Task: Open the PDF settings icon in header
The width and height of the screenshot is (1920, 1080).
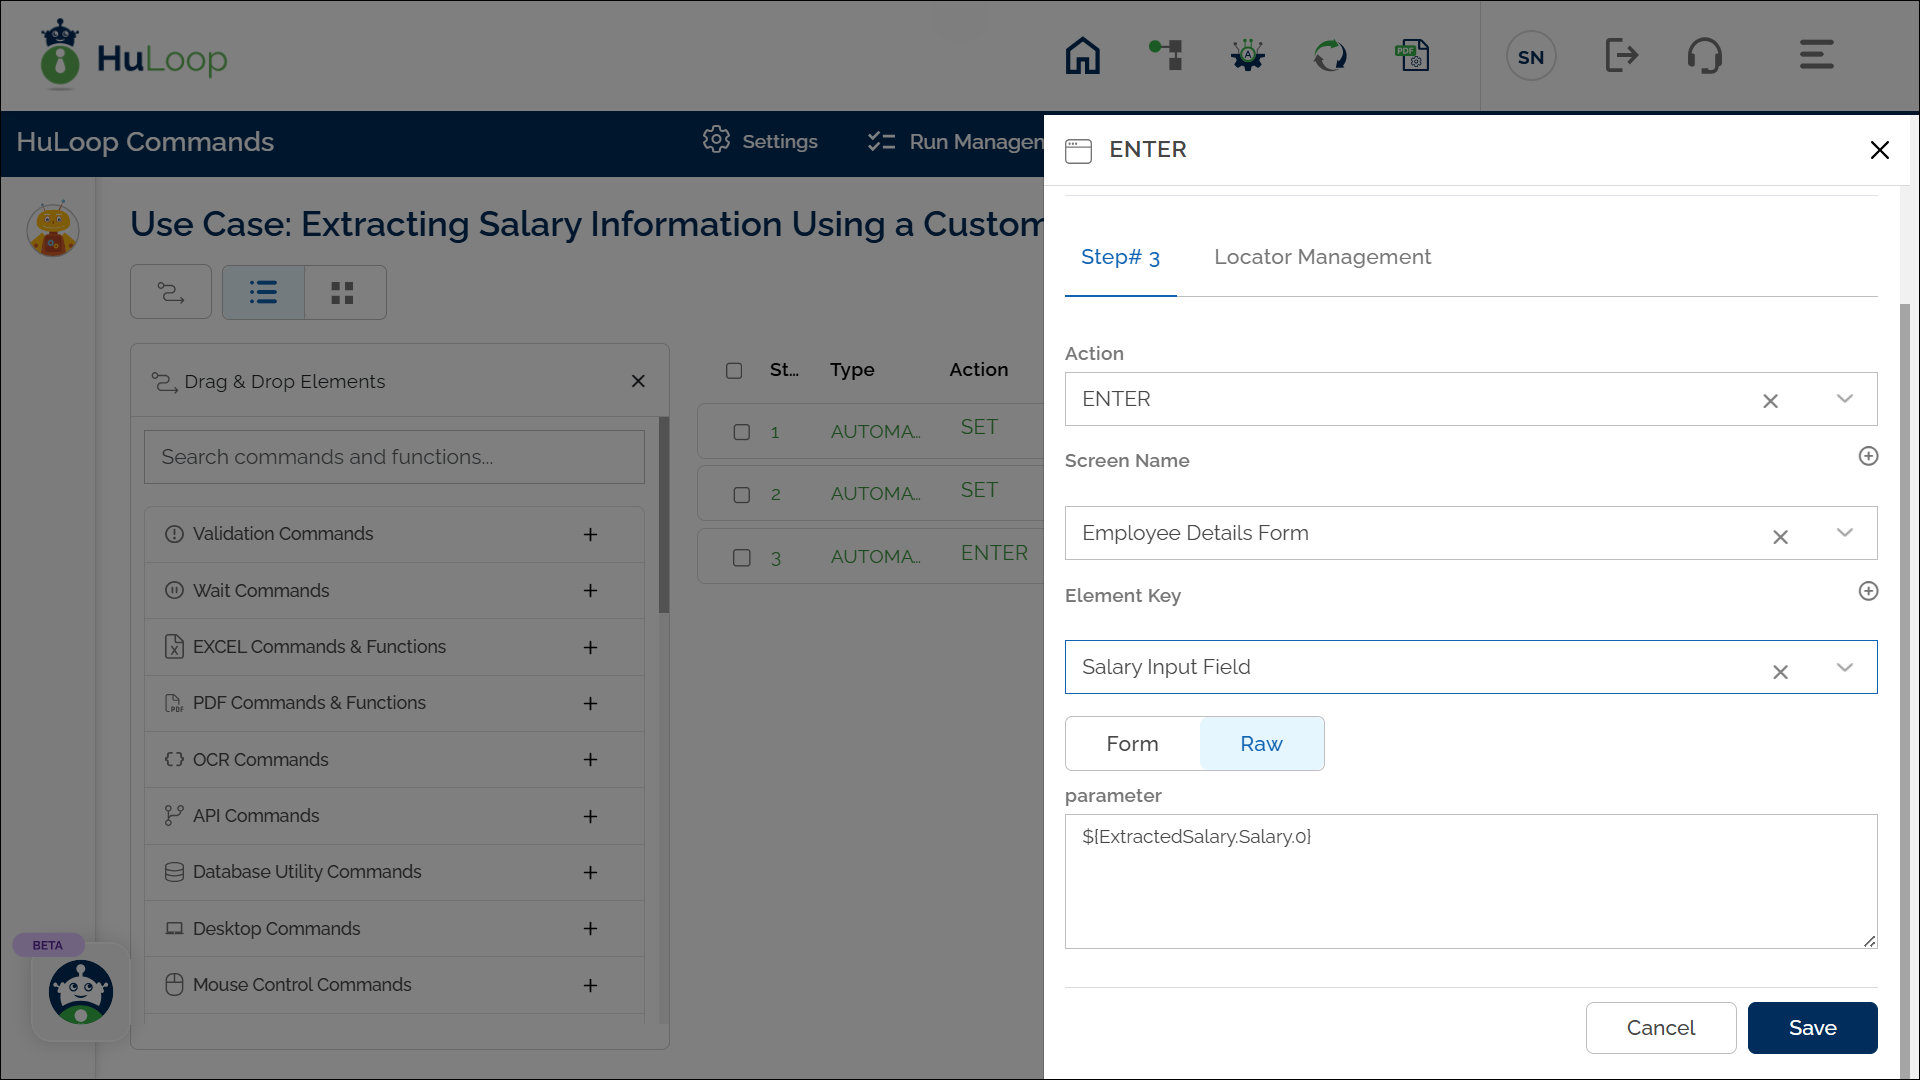Action: [x=1412, y=56]
